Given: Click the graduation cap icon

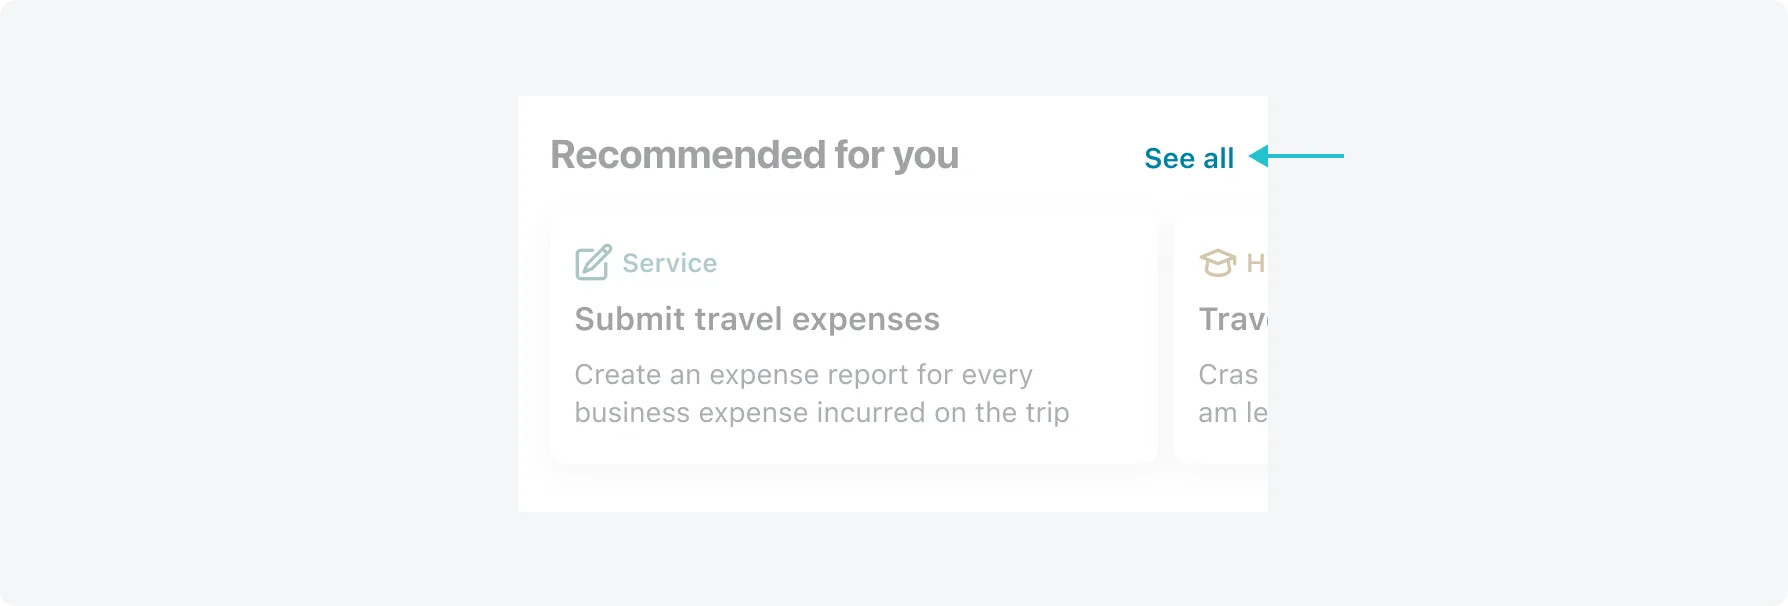Looking at the screenshot, I should pos(1217,263).
